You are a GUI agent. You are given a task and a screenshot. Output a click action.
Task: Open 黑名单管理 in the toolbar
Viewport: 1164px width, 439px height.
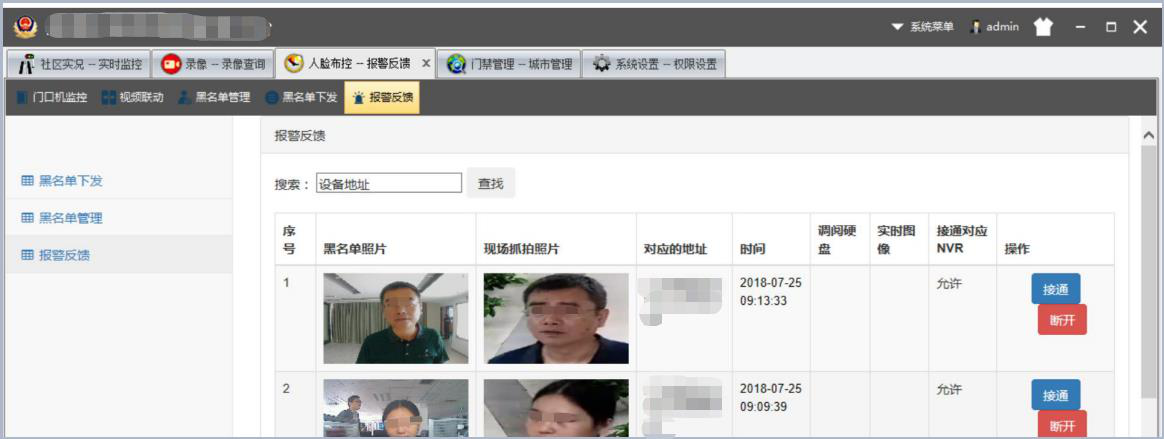pyautogui.click(x=215, y=97)
